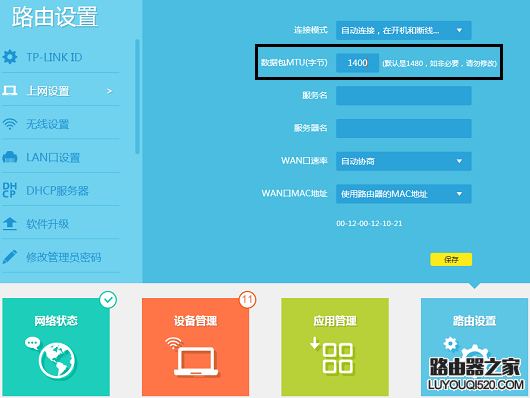530x398 pixels.
Task: Open 修改管理员密码 in the sidebar
Action: coord(61,257)
